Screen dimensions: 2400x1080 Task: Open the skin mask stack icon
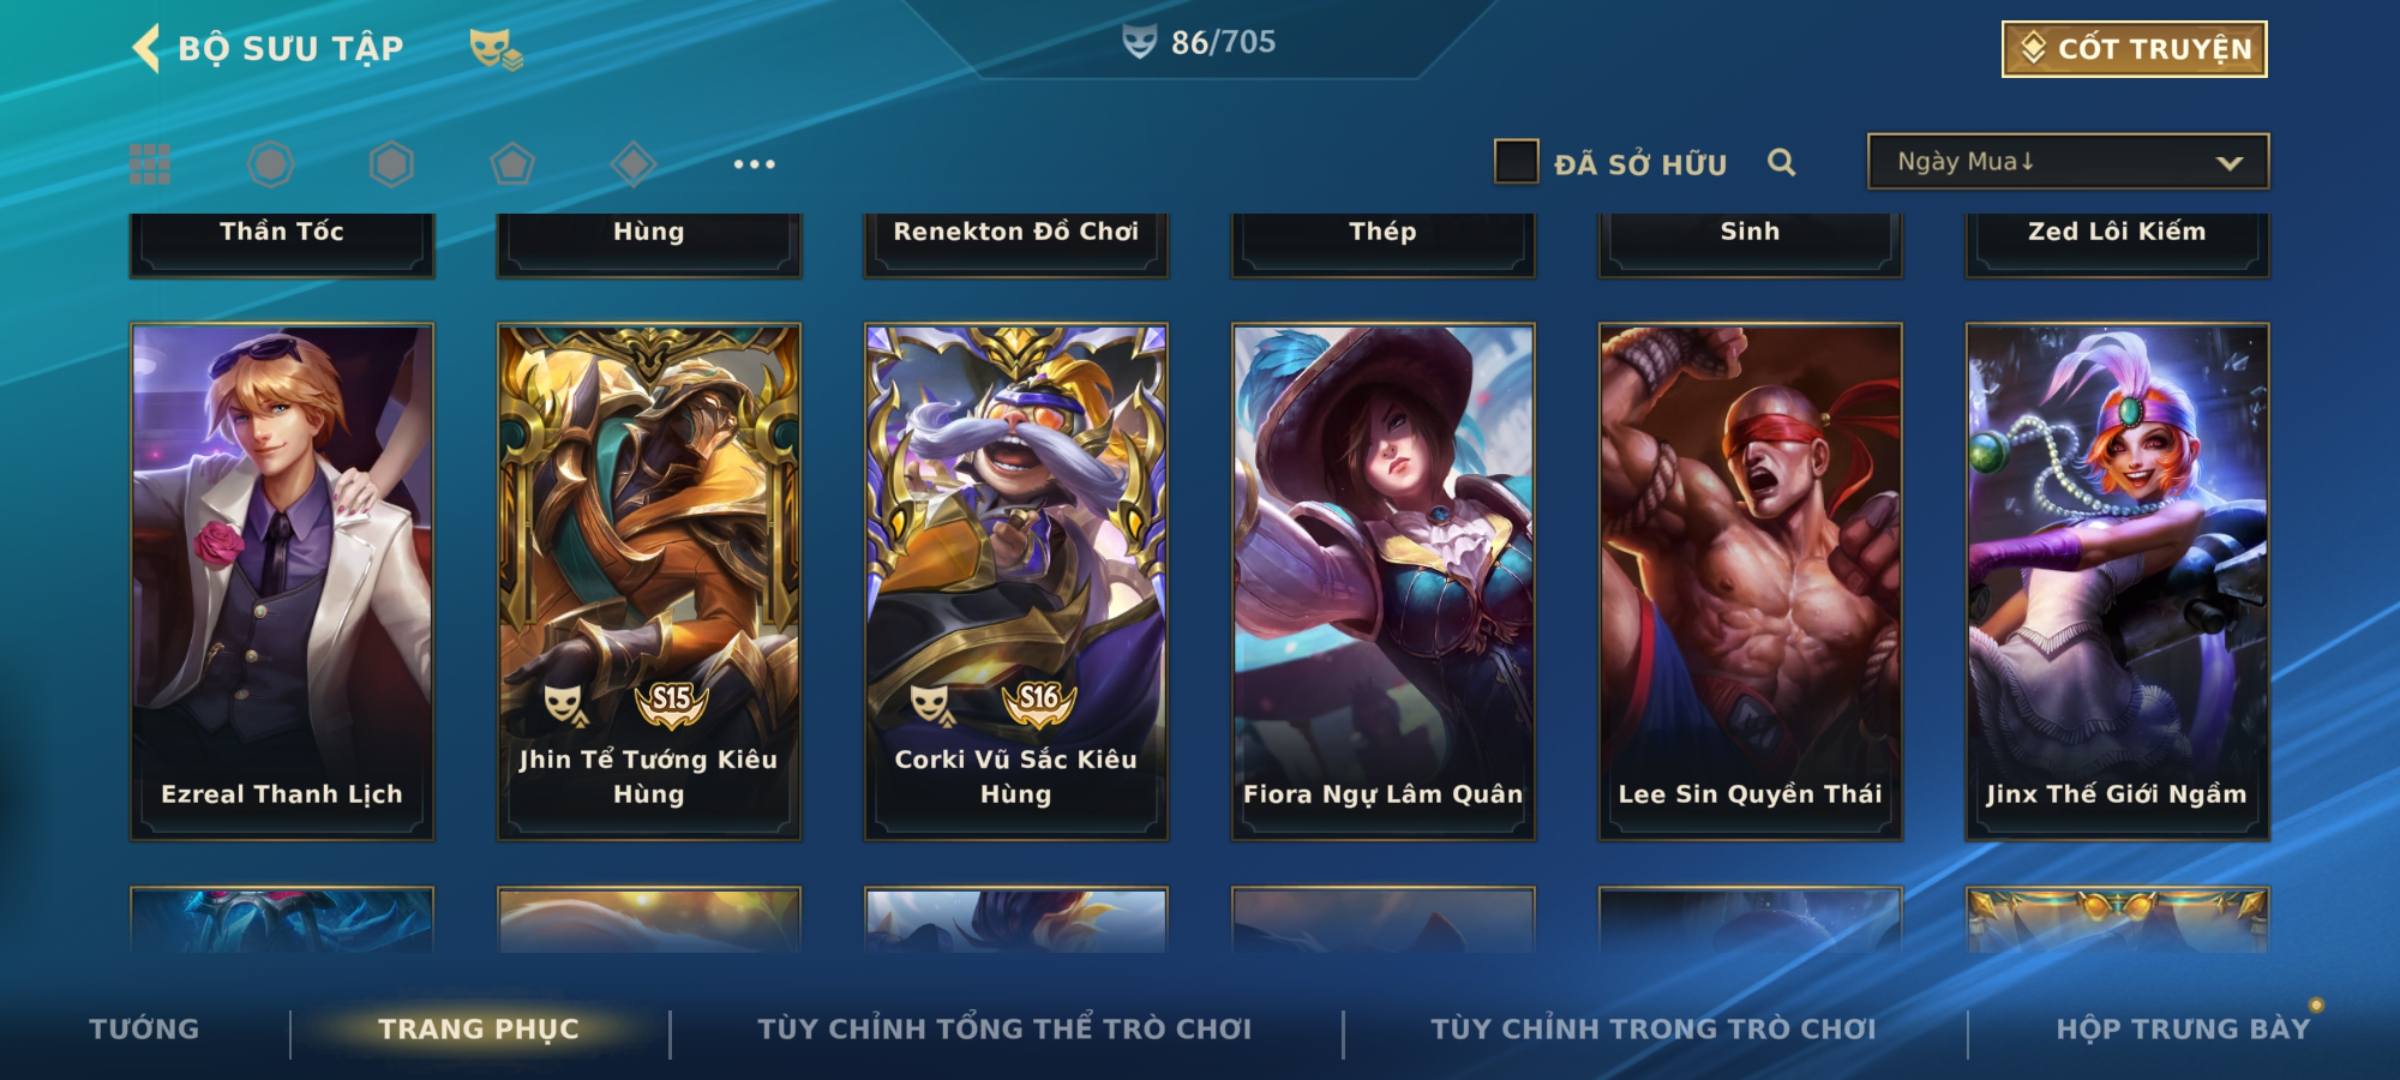pos(496,50)
